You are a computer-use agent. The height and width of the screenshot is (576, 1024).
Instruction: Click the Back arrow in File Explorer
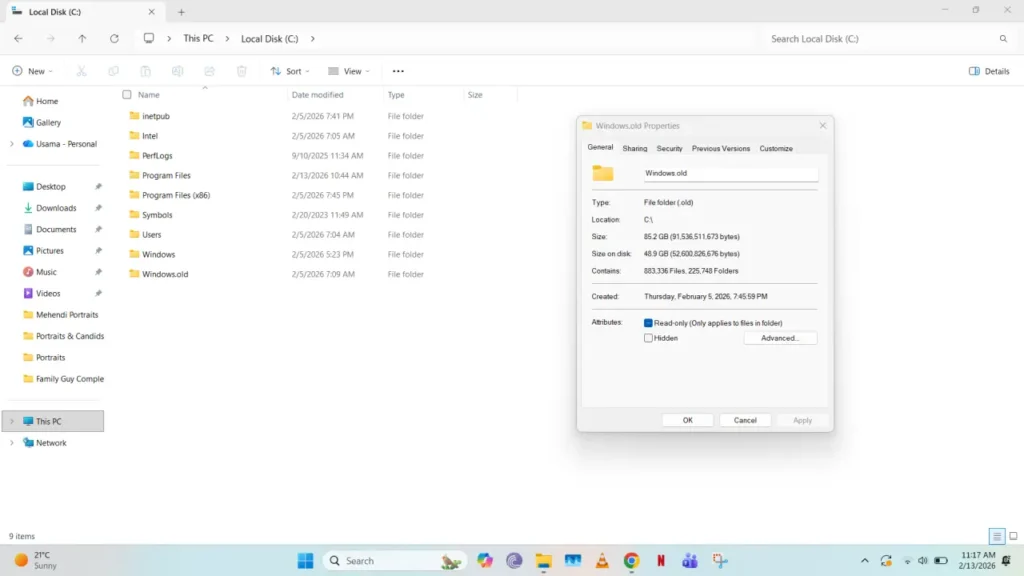tap(18, 39)
